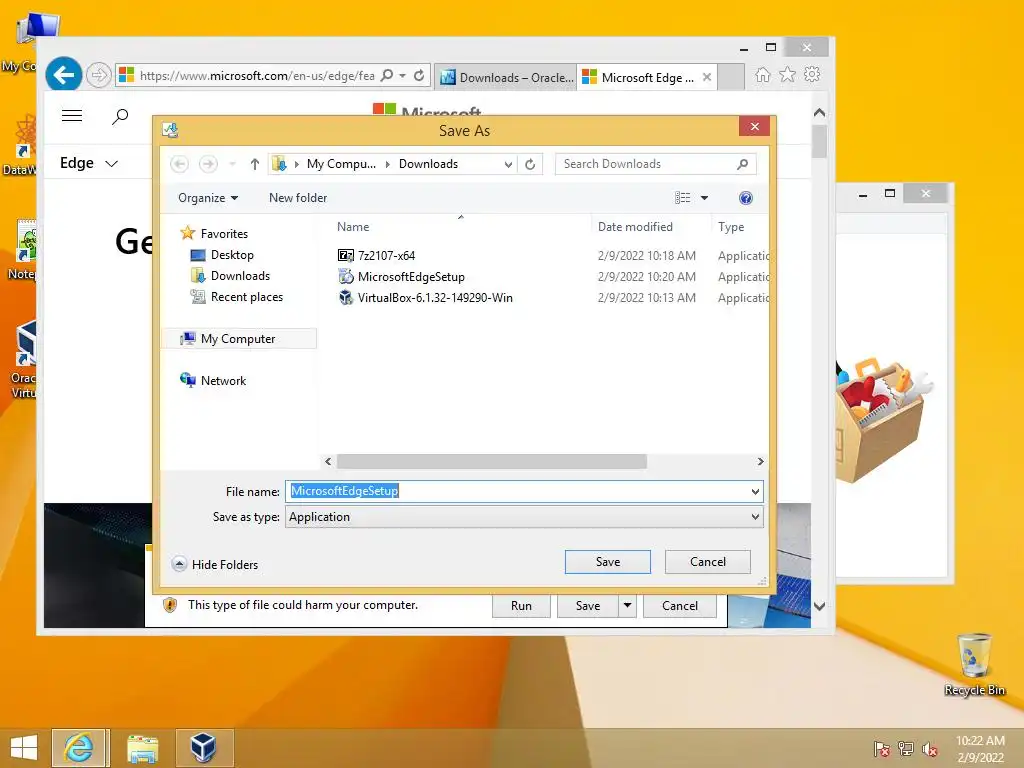Click Run in the download bar
This screenshot has height=768, width=1024.
pyautogui.click(x=521, y=605)
